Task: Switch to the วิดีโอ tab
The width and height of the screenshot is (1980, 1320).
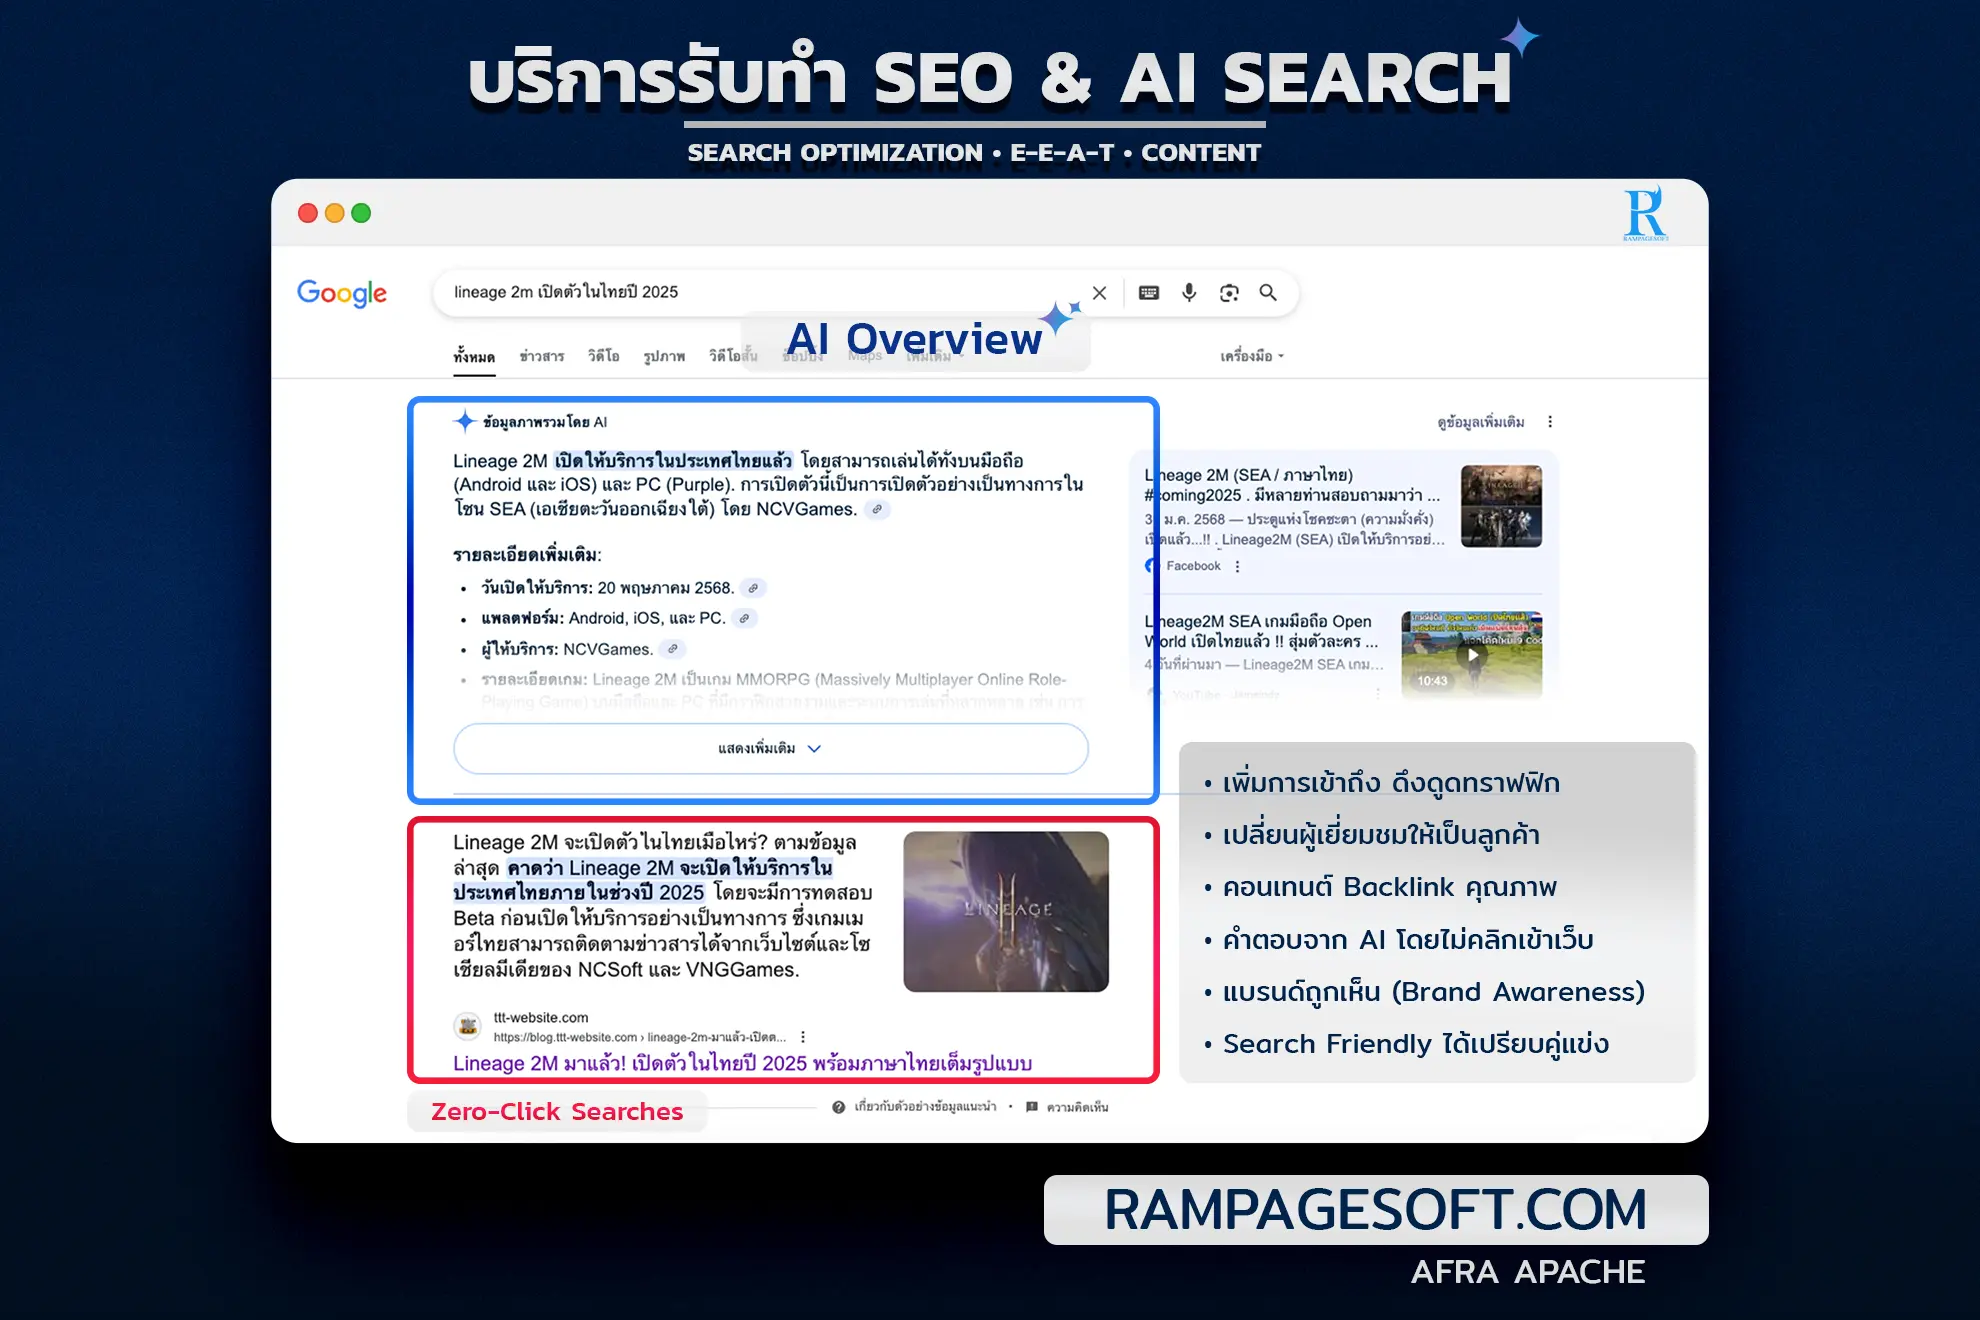Action: click(603, 357)
